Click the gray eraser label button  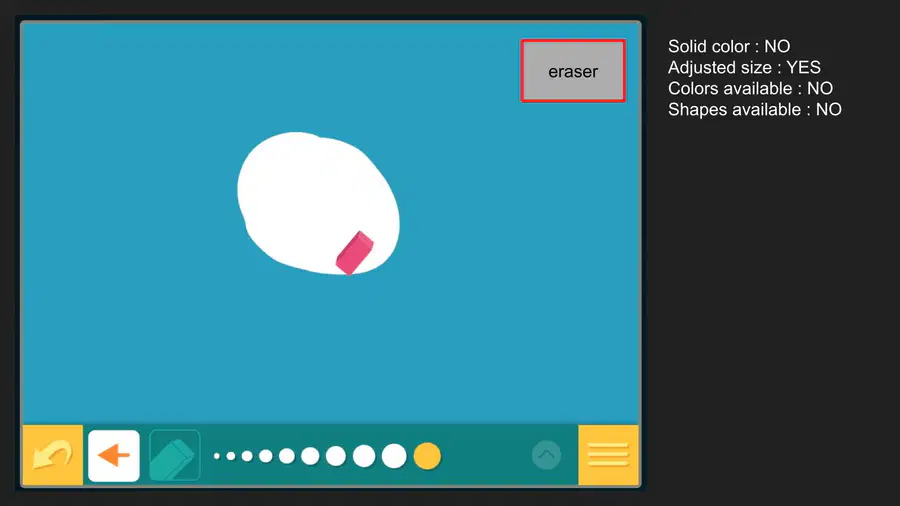point(573,71)
